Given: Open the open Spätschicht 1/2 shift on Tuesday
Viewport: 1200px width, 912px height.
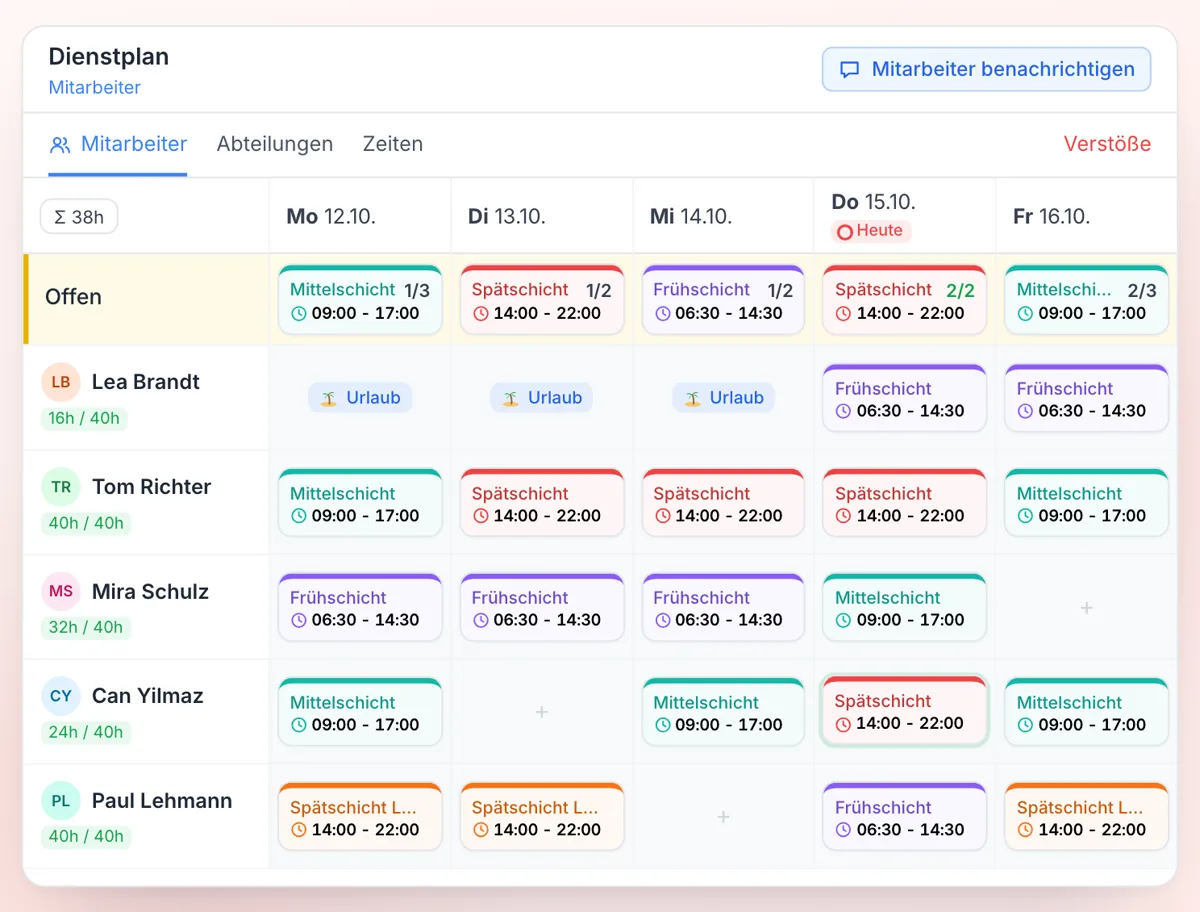Looking at the screenshot, I should tap(542, 300).
